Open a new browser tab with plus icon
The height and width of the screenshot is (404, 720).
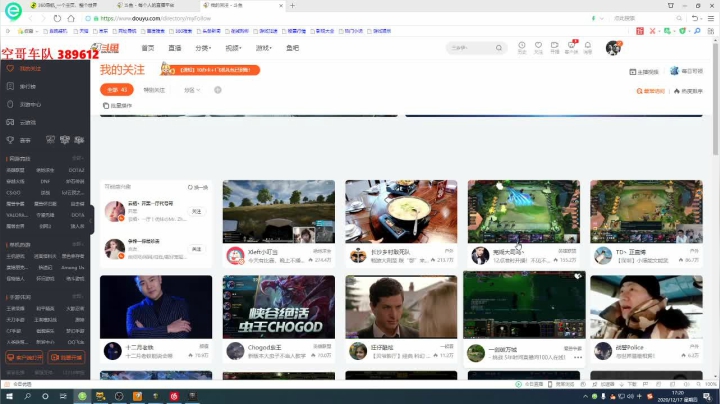pos(292,6)
